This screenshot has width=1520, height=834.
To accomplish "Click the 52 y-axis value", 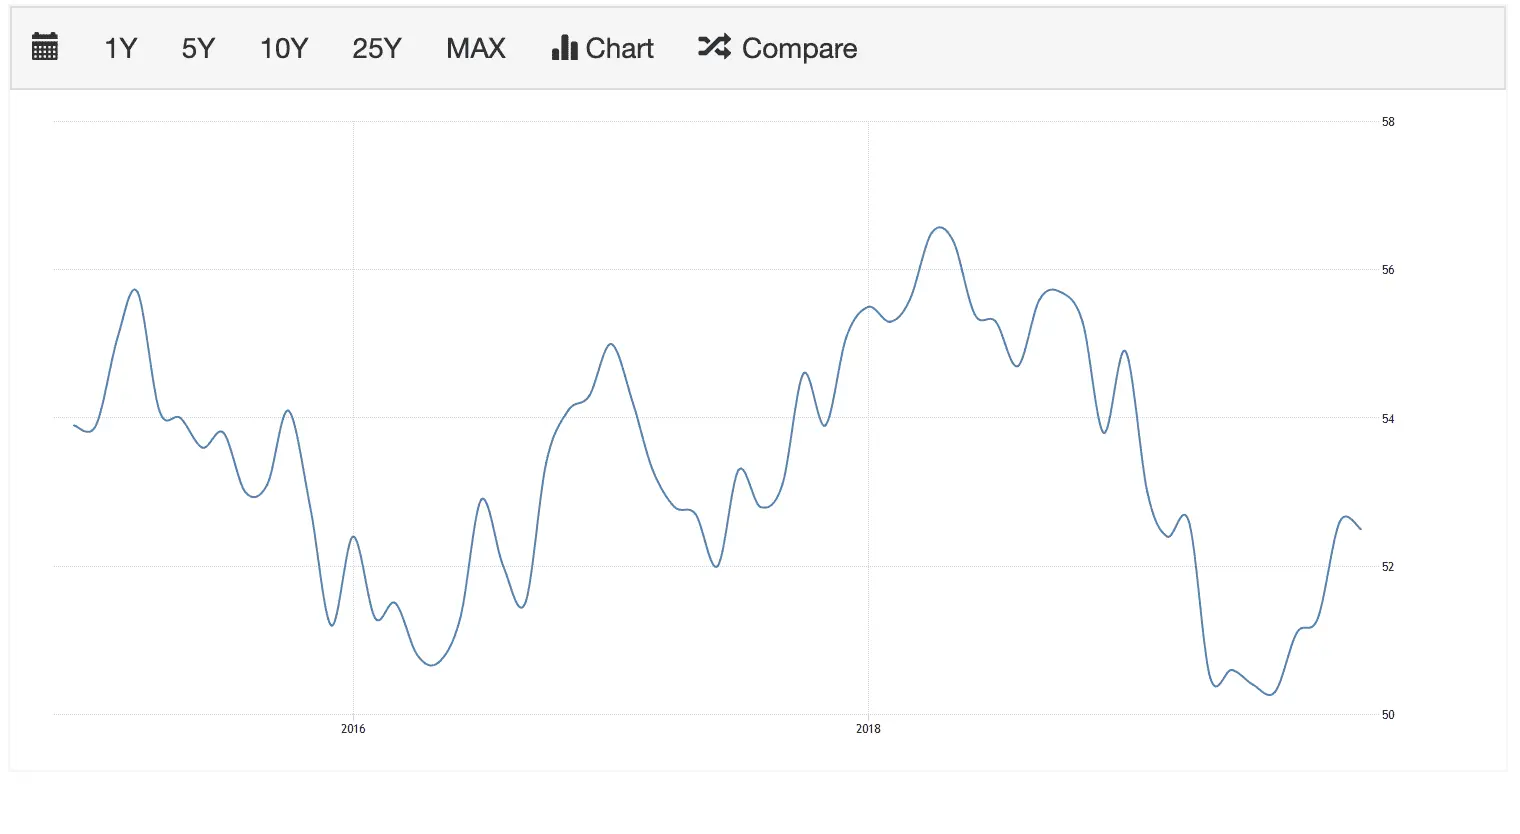I will click(x=1388, y=567).
